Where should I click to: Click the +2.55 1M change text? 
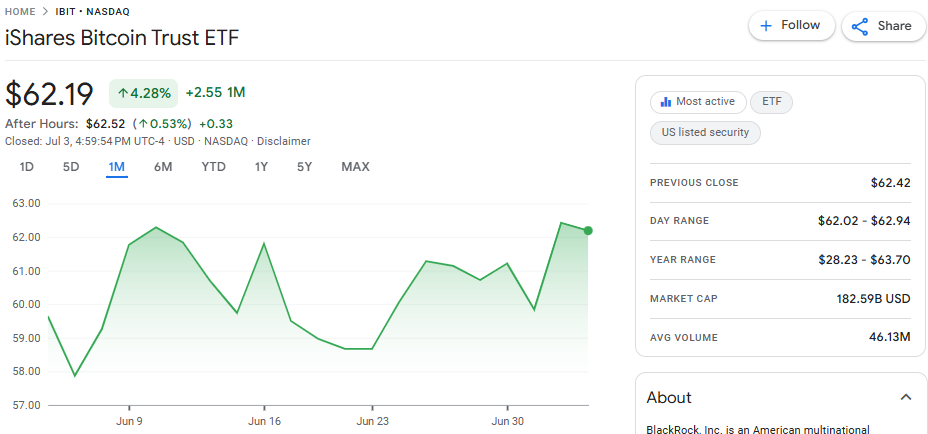click(215, 92)
